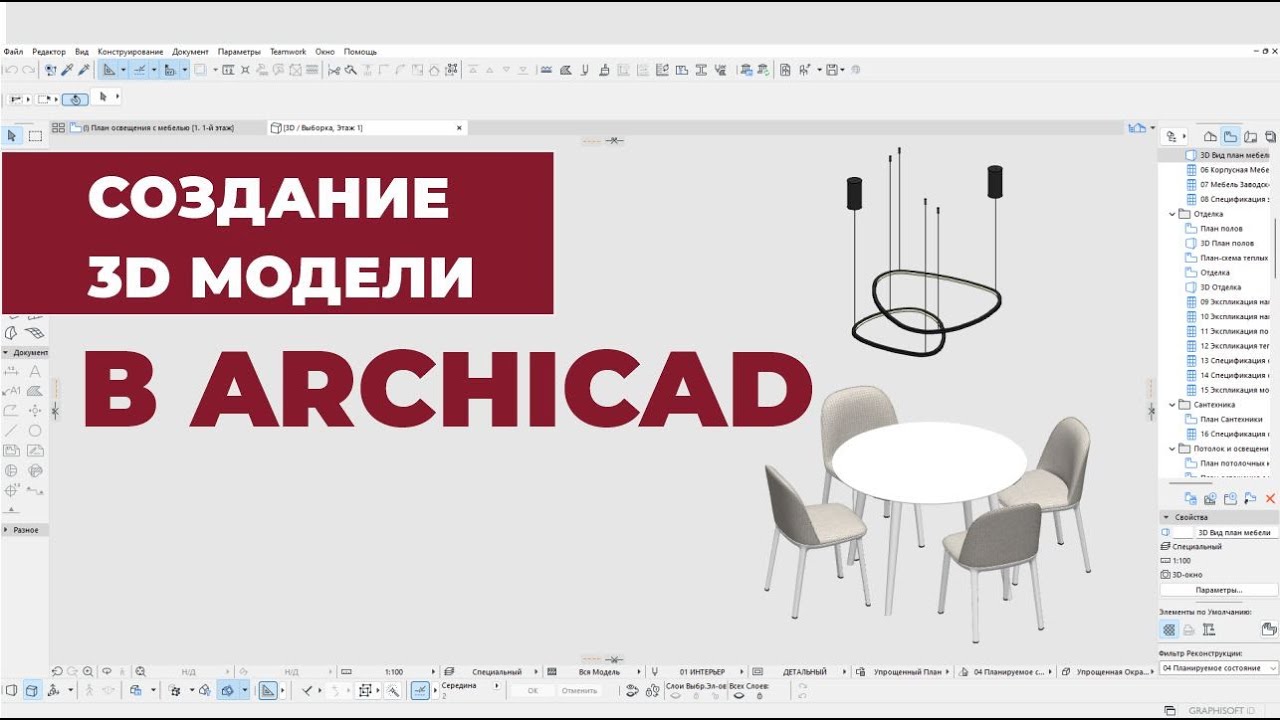
Task: Collapse the Потолок и освещение folder
Action: [1173, 449]
